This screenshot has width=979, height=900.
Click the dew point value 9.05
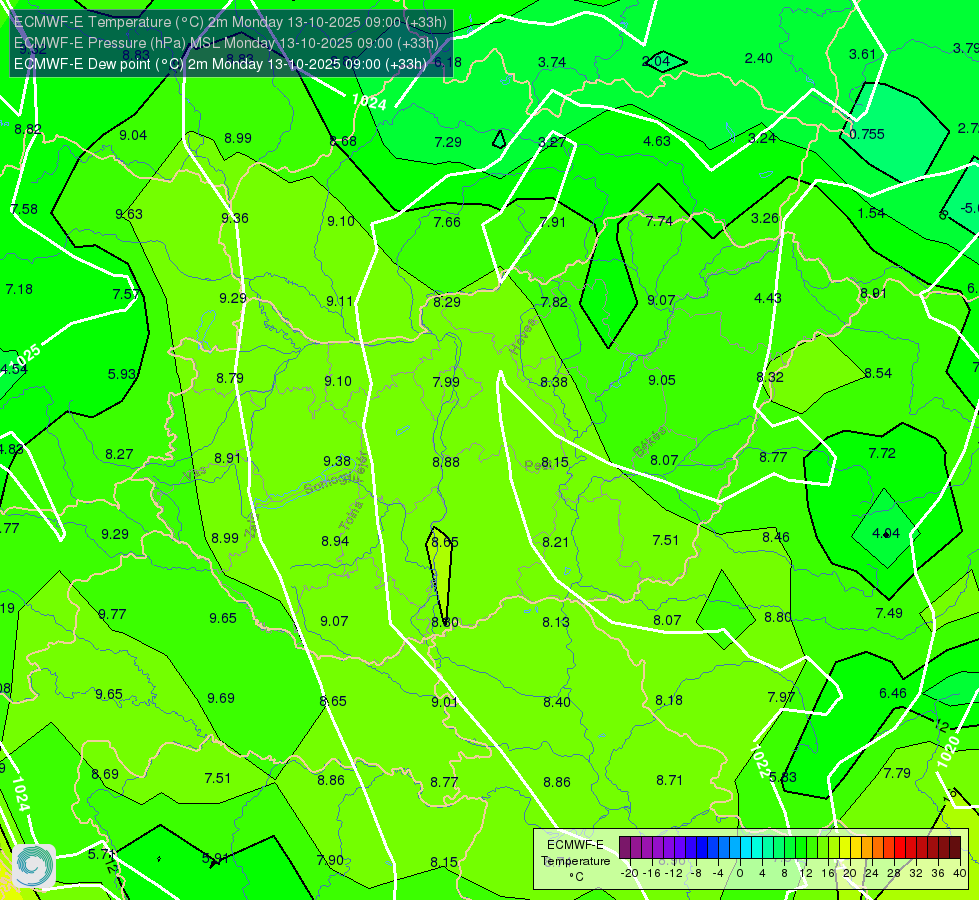(662, 380)
